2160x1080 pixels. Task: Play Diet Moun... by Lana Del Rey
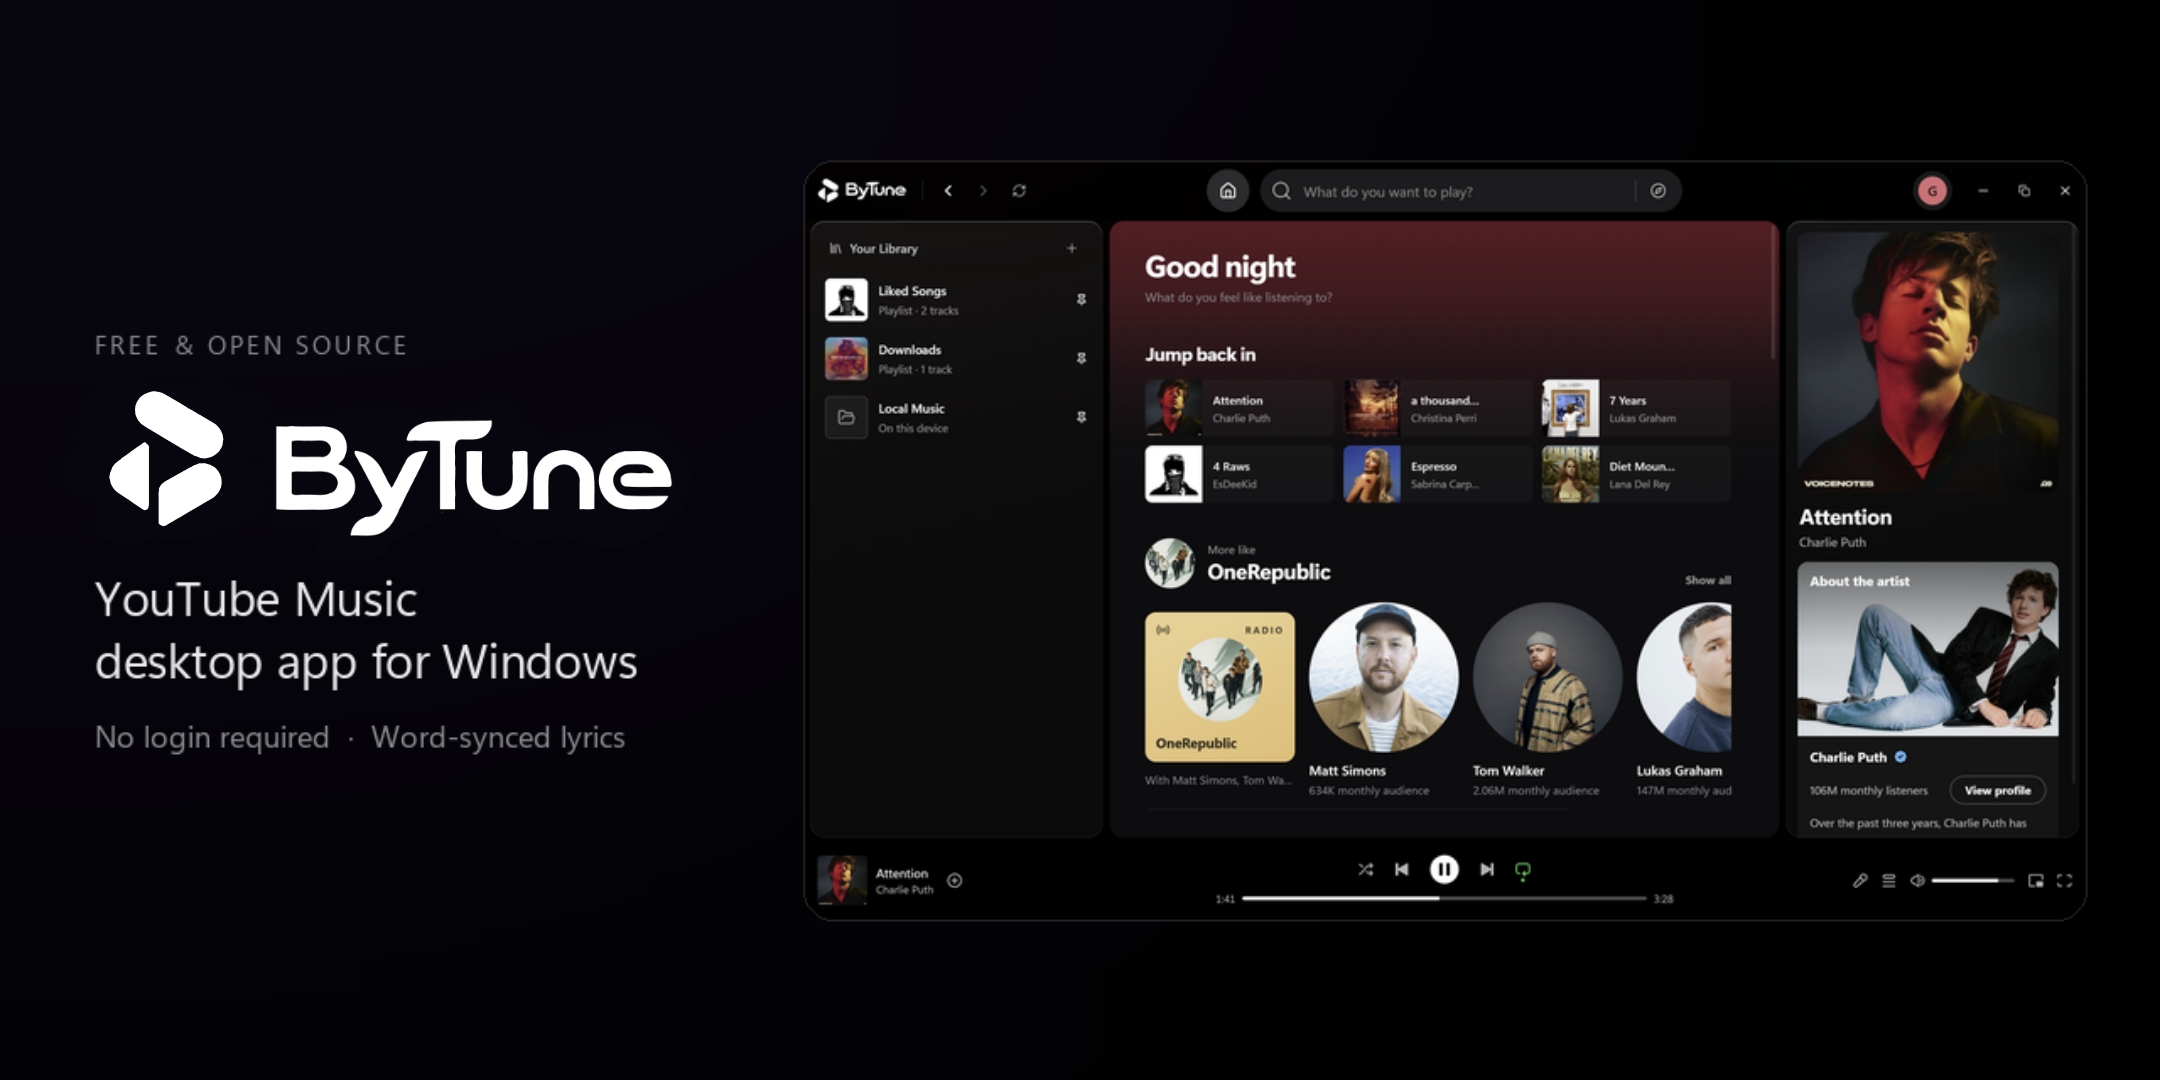point(1636,474)
